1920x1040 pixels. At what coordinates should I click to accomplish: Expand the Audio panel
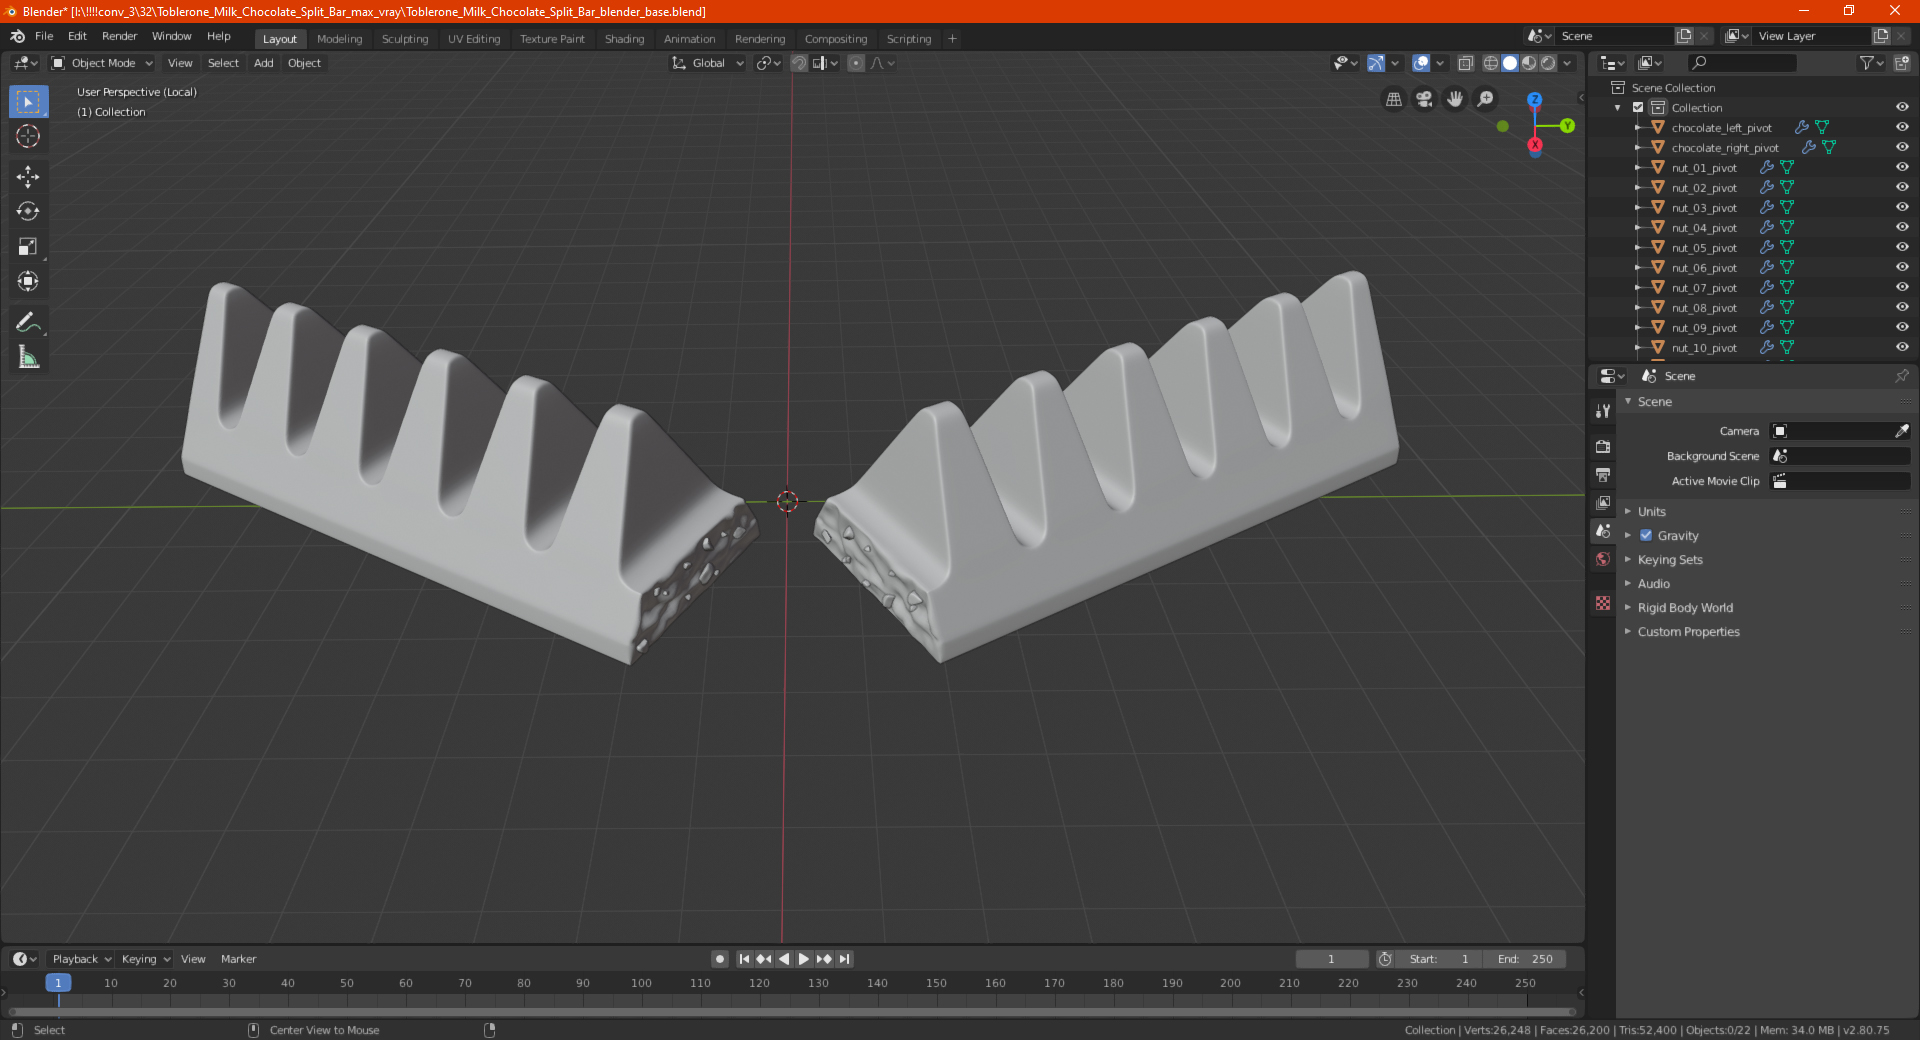[1653, 584]
